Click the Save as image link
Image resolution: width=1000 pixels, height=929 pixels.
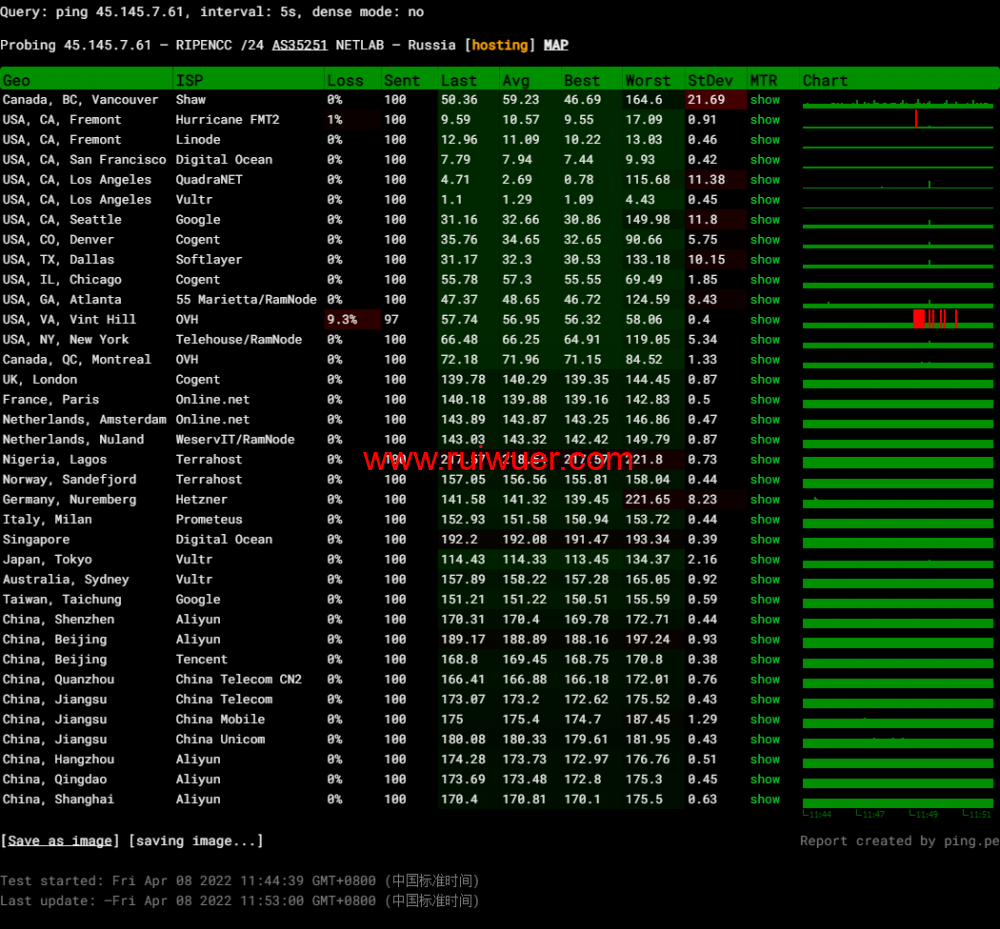click(60, 841)
